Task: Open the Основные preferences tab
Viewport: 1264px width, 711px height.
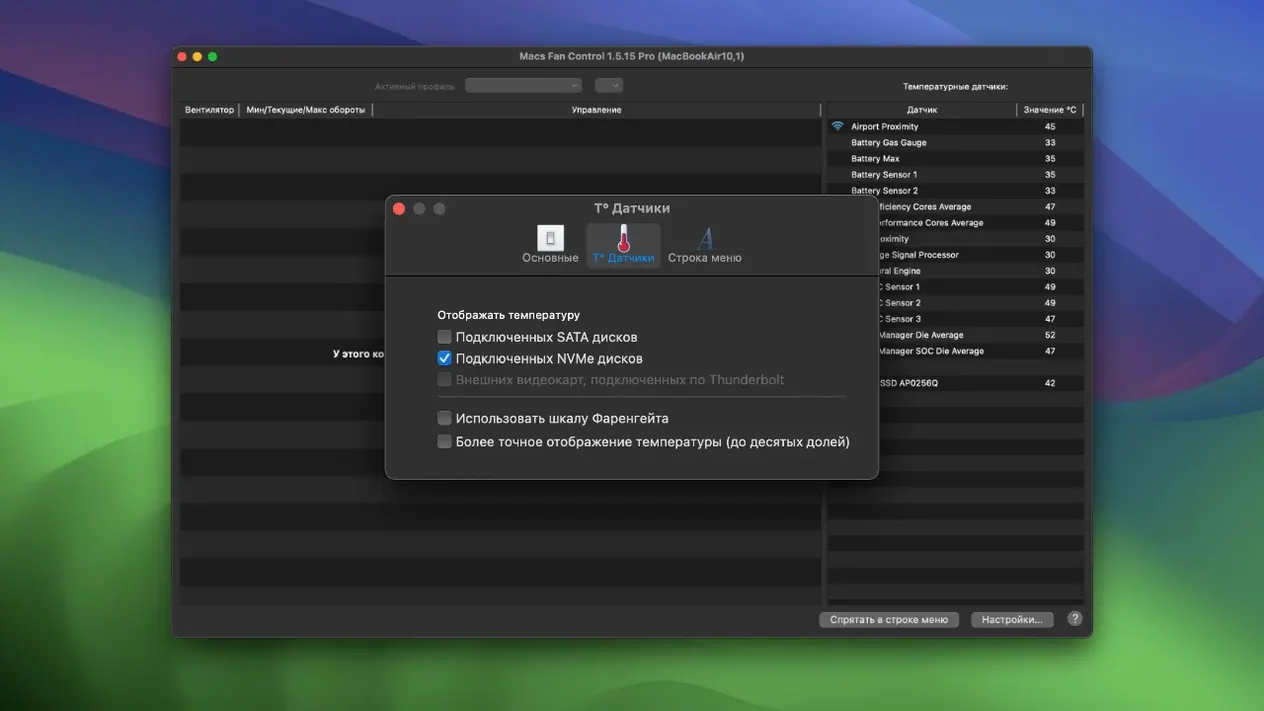Action: coord(550,245)
